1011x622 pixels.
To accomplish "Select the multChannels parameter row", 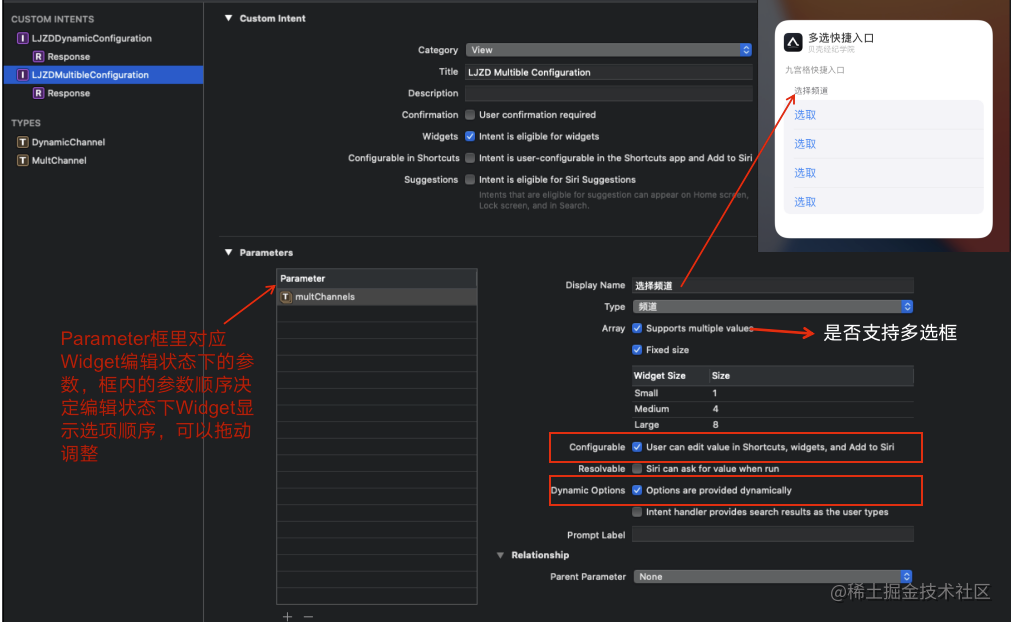I will [x=377, y=297].
